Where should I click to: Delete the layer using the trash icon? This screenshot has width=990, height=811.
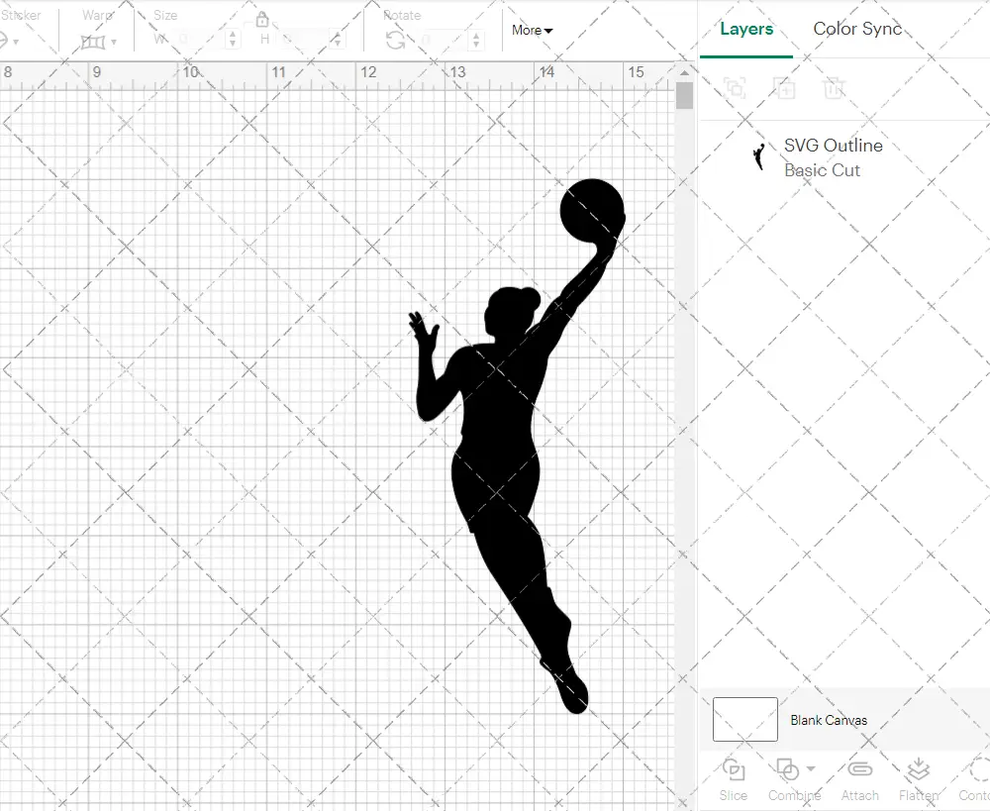tap(835, 89)
